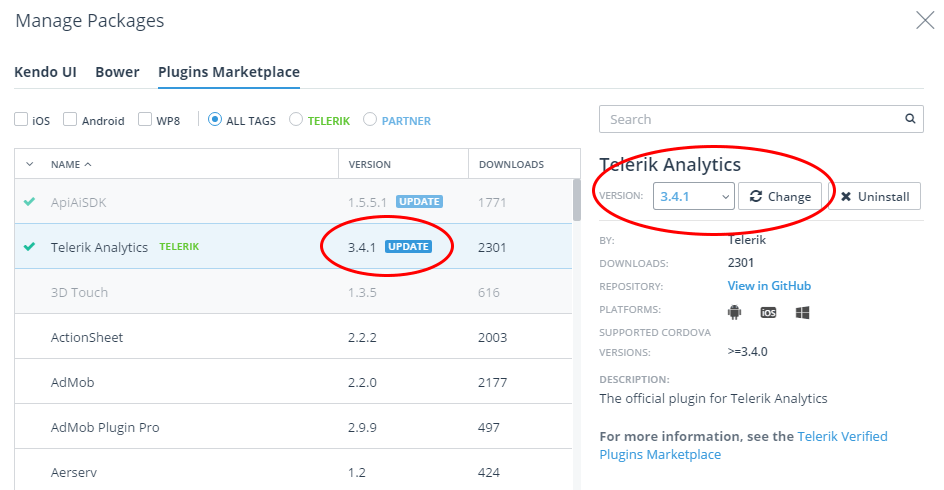The width and height of the screenshot is (944, 490).
Task: Select the Aerserv package row
Action: pos(293,471)
